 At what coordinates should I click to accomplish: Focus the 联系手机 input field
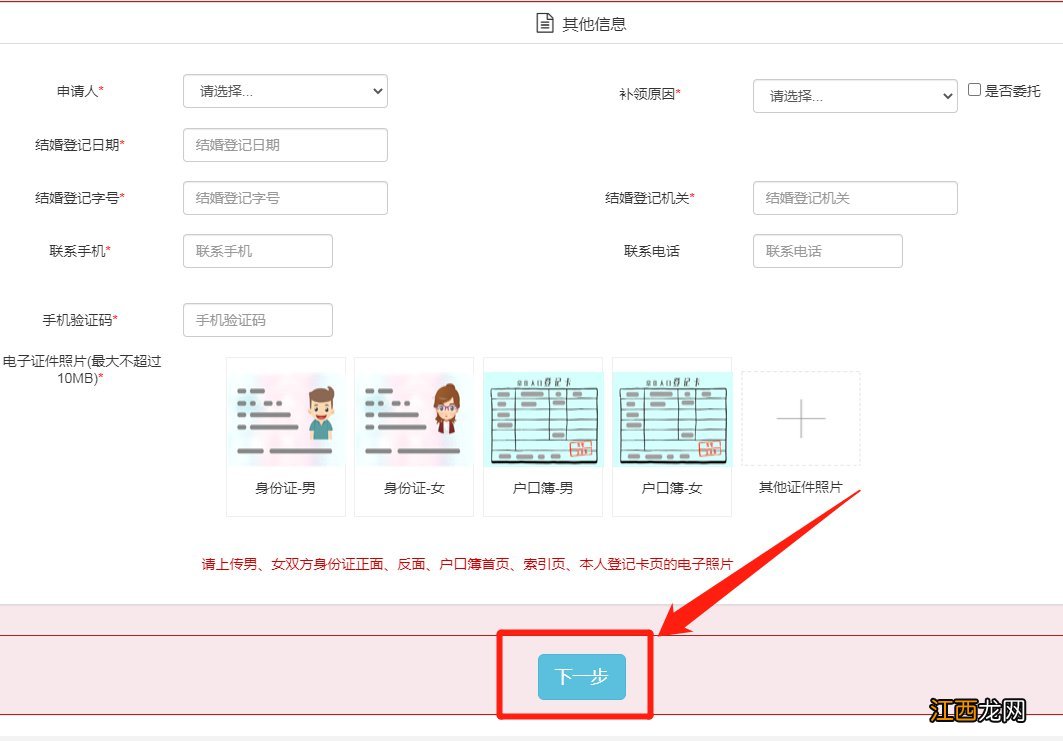coord(257,251)
